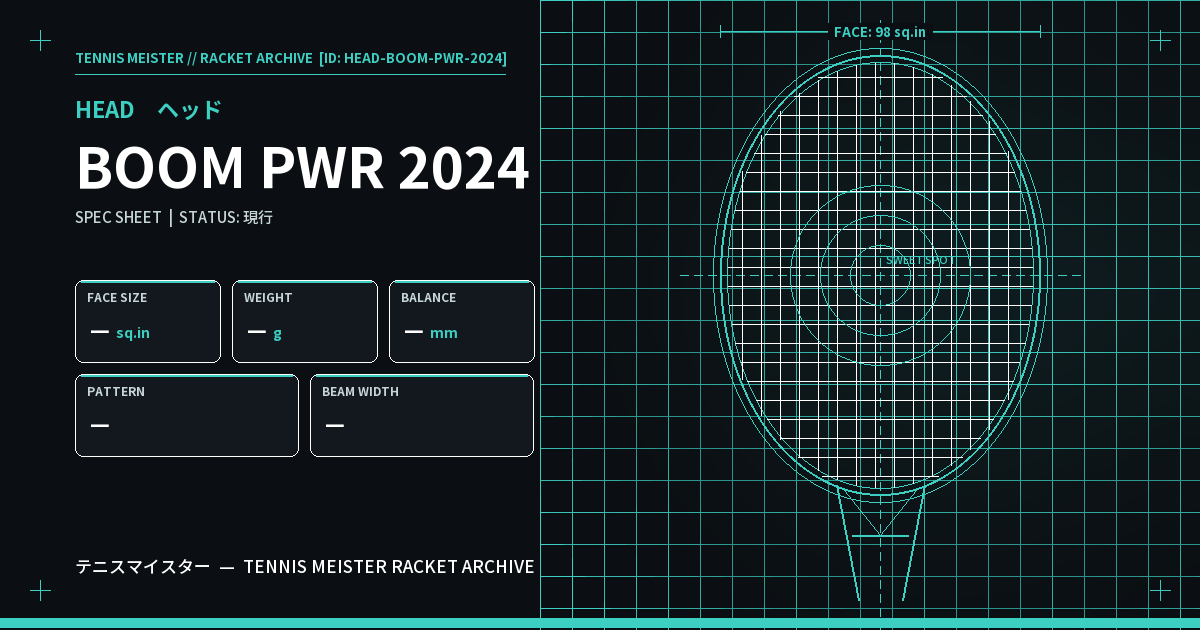The width and height of the screenshot is (1200, 630).
Task: Select the WEIGHT spec card
Action: [305, 321]
